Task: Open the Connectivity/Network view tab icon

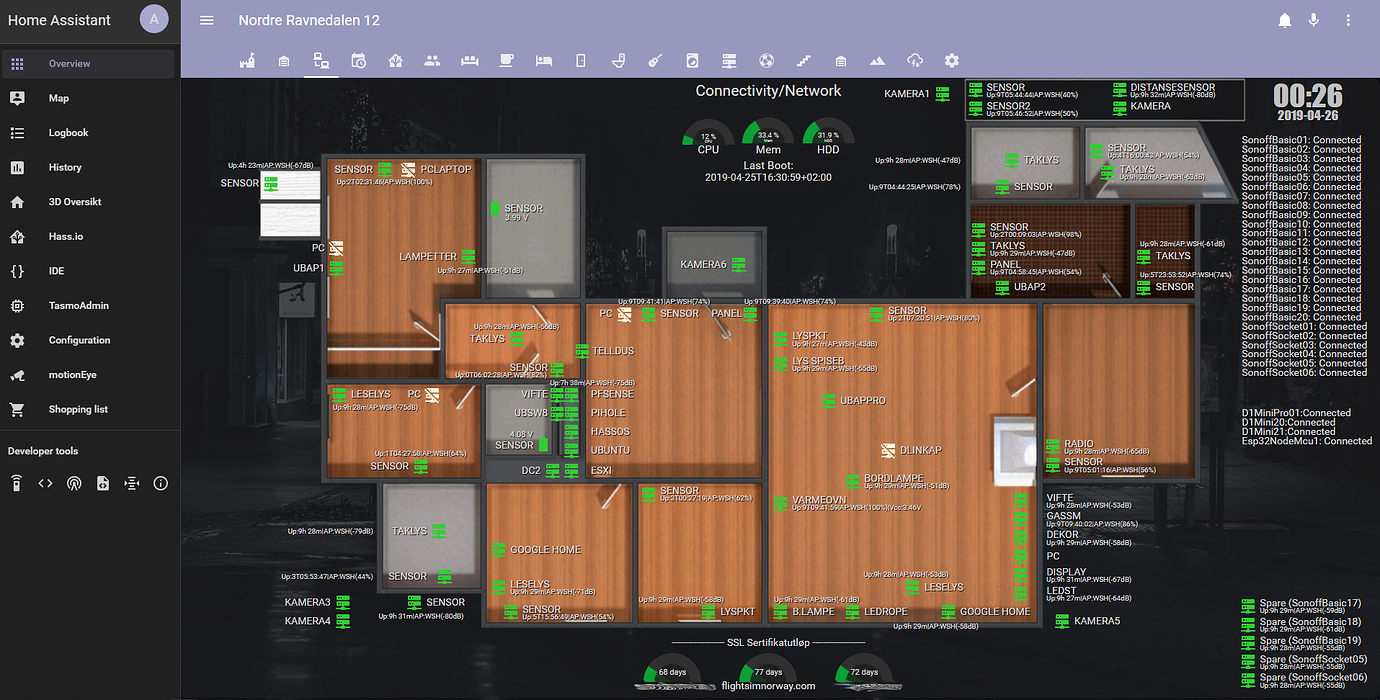Action: click(x=321, y=60)
